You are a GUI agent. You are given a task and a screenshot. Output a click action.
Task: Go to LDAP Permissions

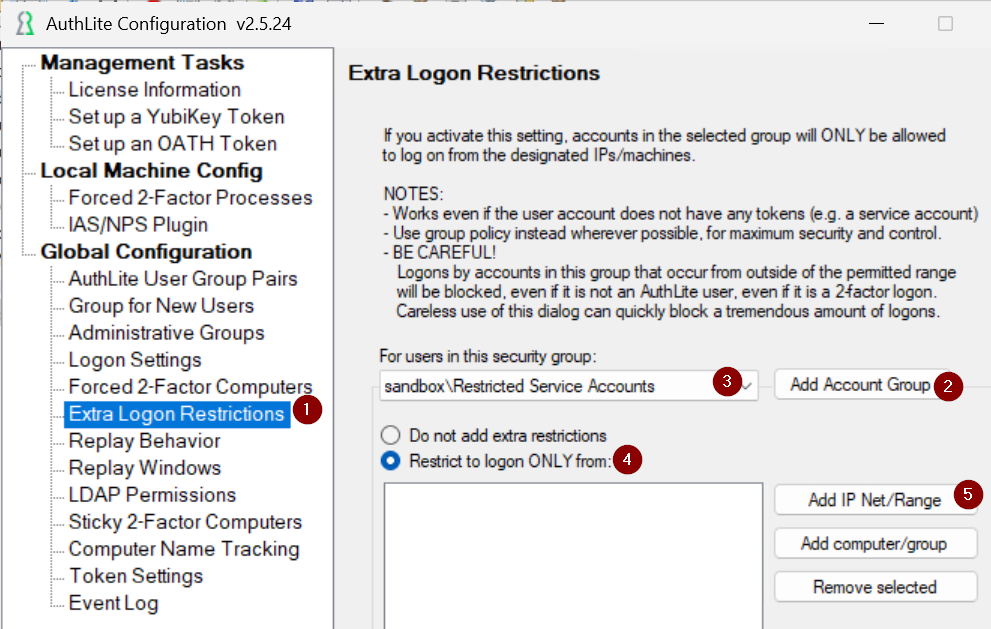click(x=152, y=495)
